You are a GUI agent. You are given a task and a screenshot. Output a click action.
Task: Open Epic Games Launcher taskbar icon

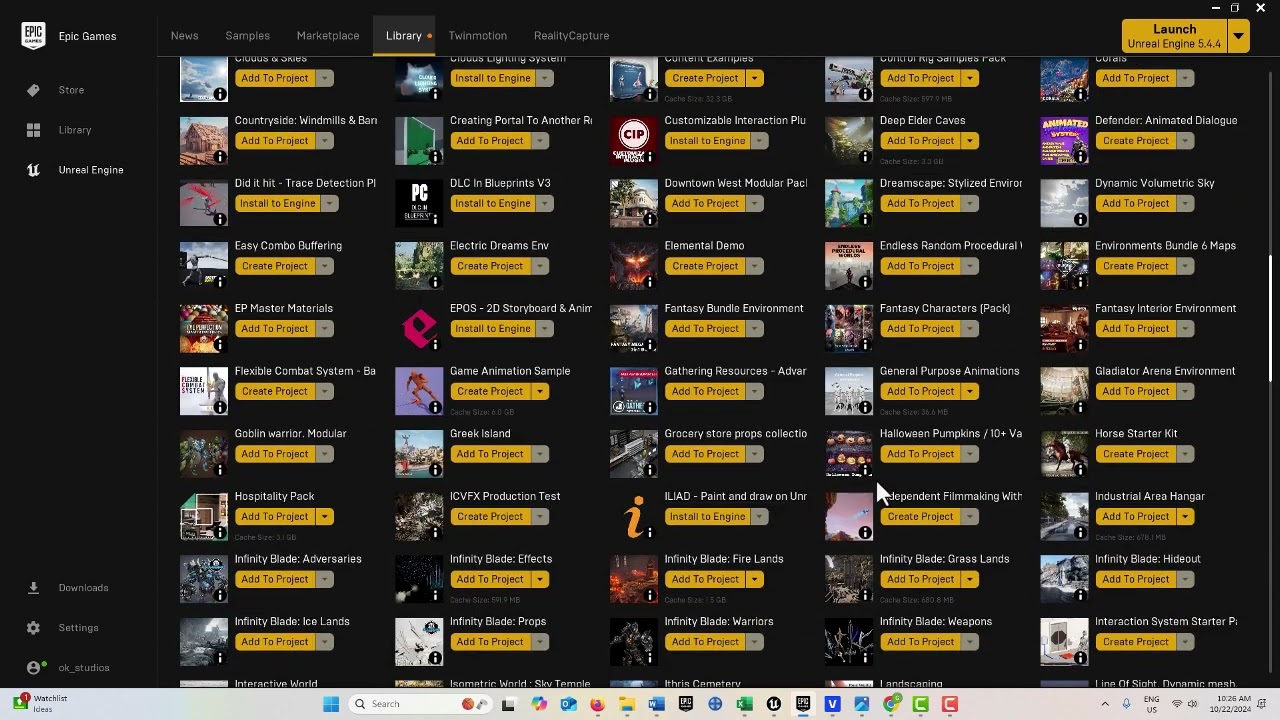(803, 704)
